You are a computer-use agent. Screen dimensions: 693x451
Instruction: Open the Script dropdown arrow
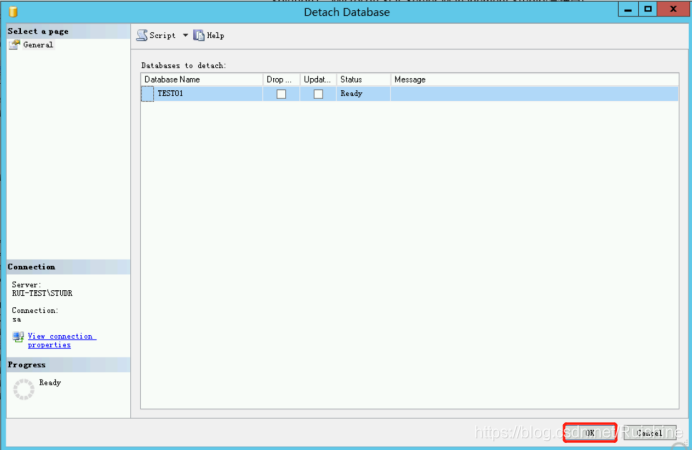(x=185, y=35)
